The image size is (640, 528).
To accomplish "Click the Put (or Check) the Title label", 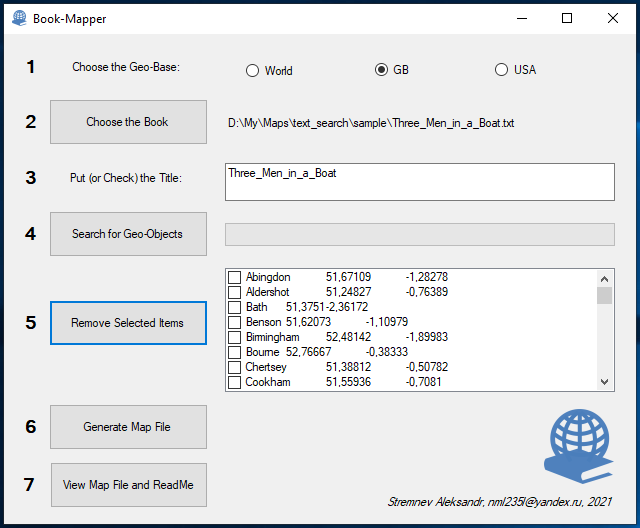I will pos(126,178).
